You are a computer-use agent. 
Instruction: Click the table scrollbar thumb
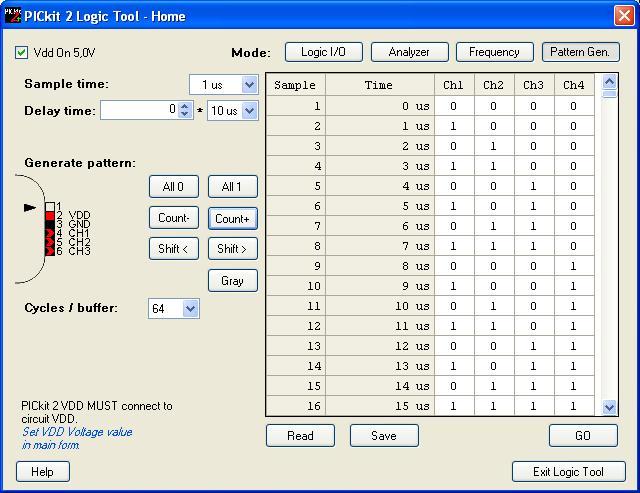(609, 94)
